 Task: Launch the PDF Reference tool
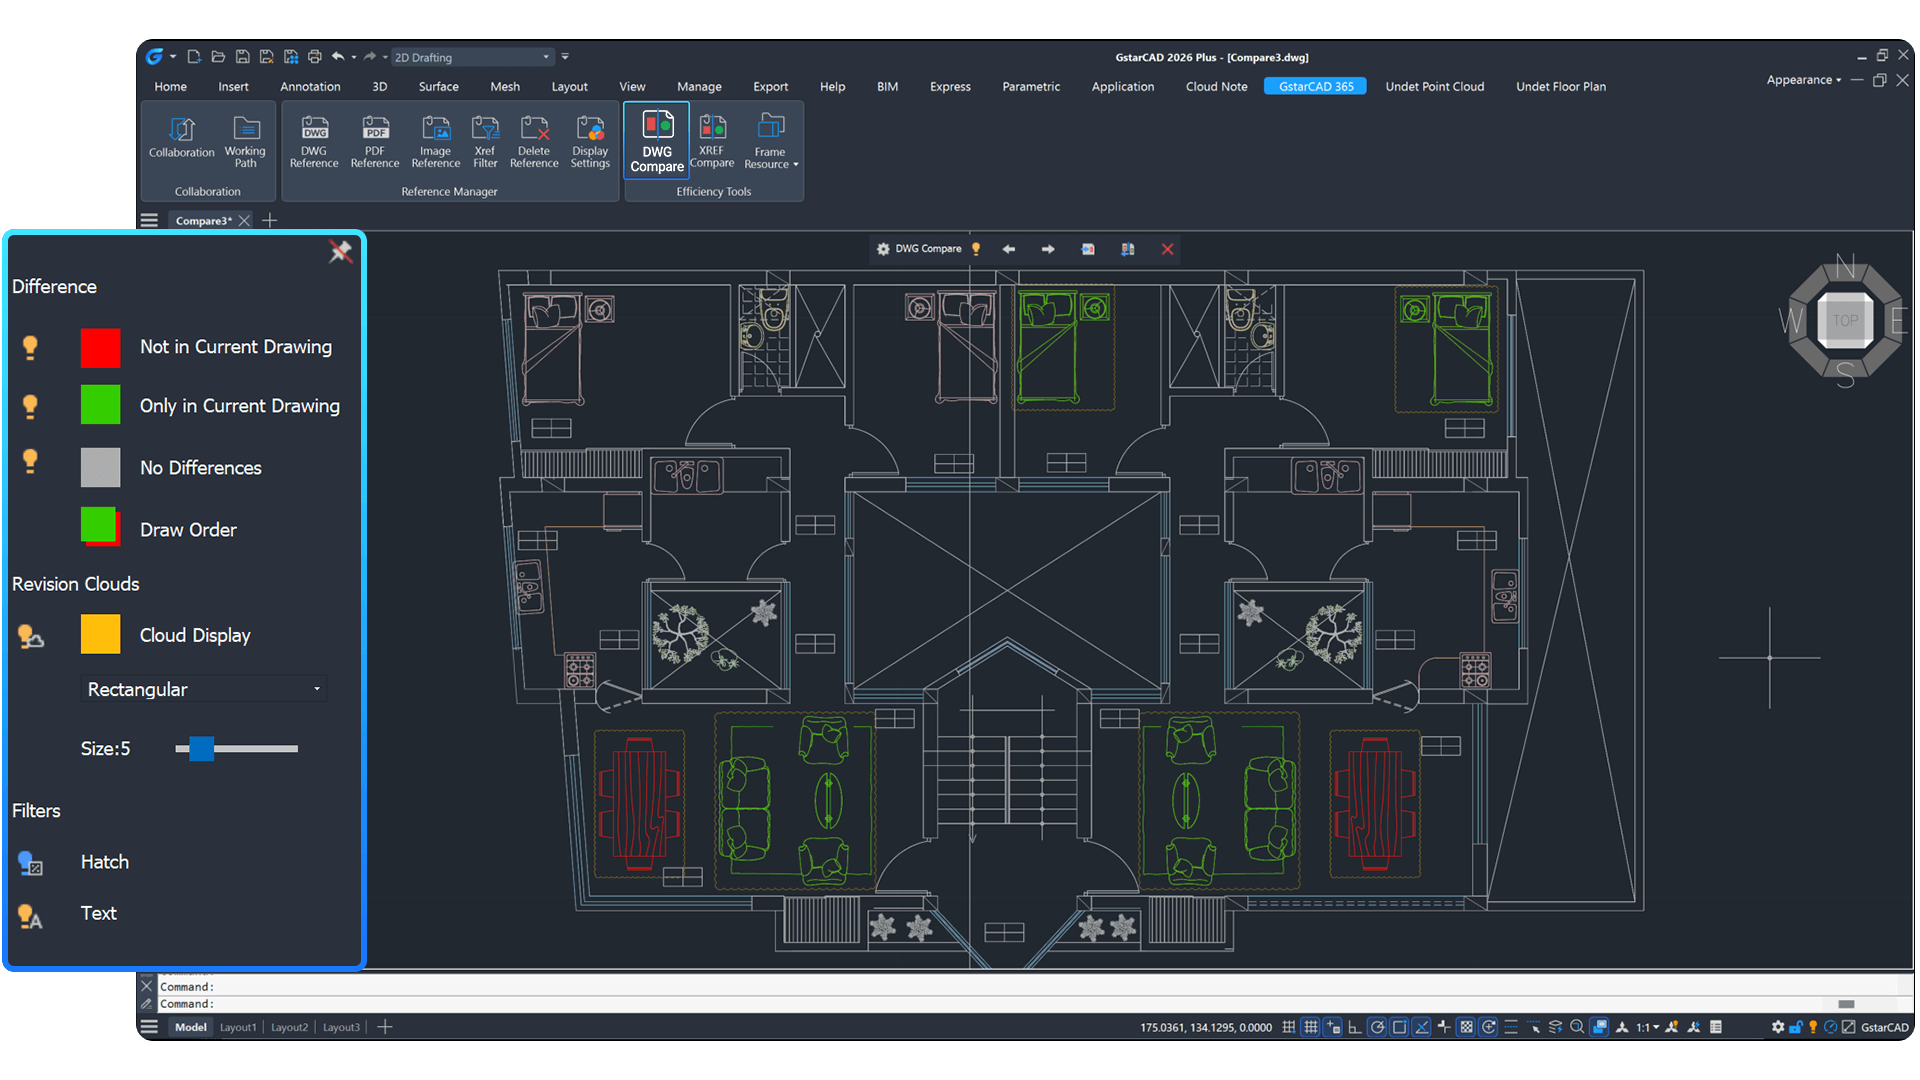pyautogui.click(x=375, y=140)
